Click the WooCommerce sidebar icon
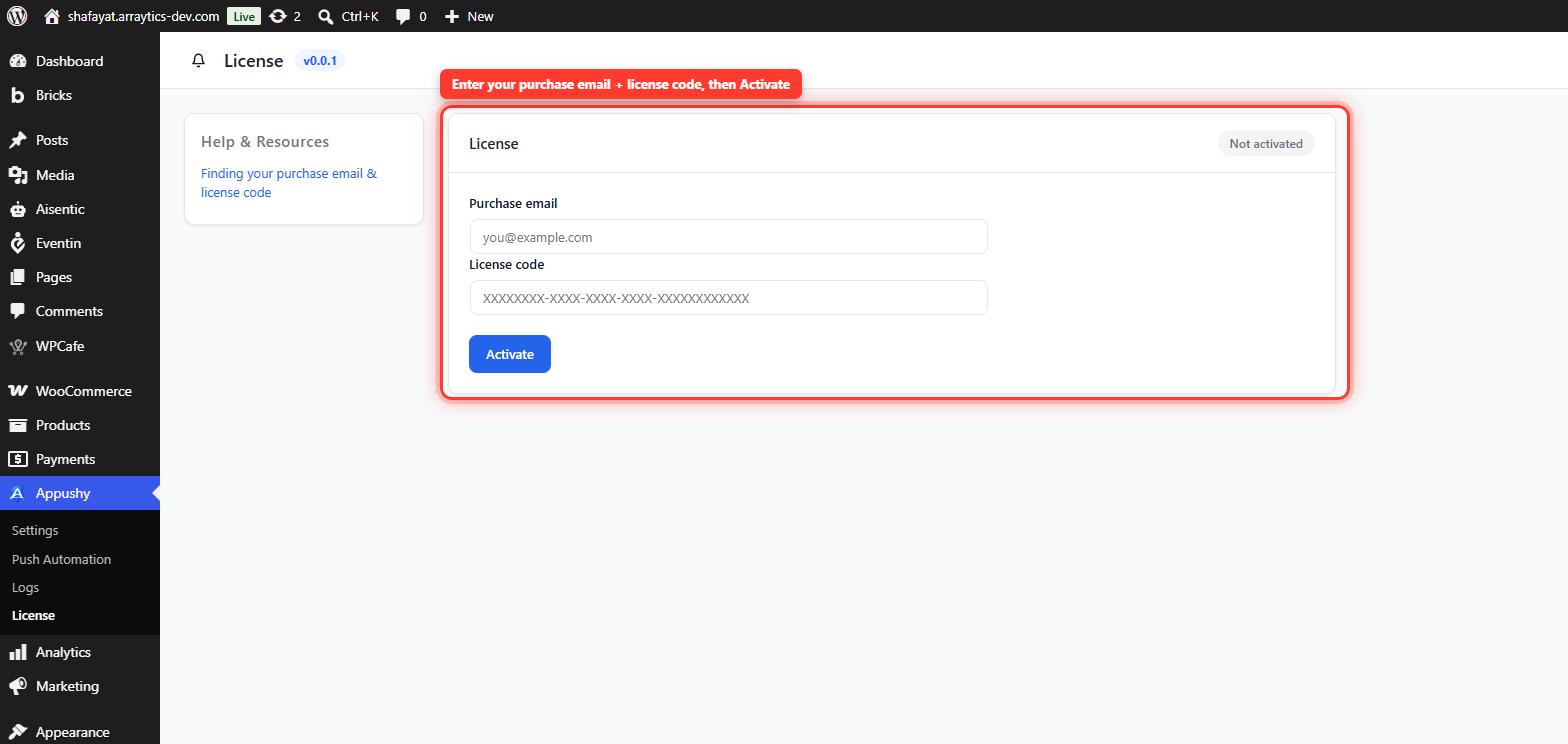This screenshot has width=1568, height=744. 18,391
